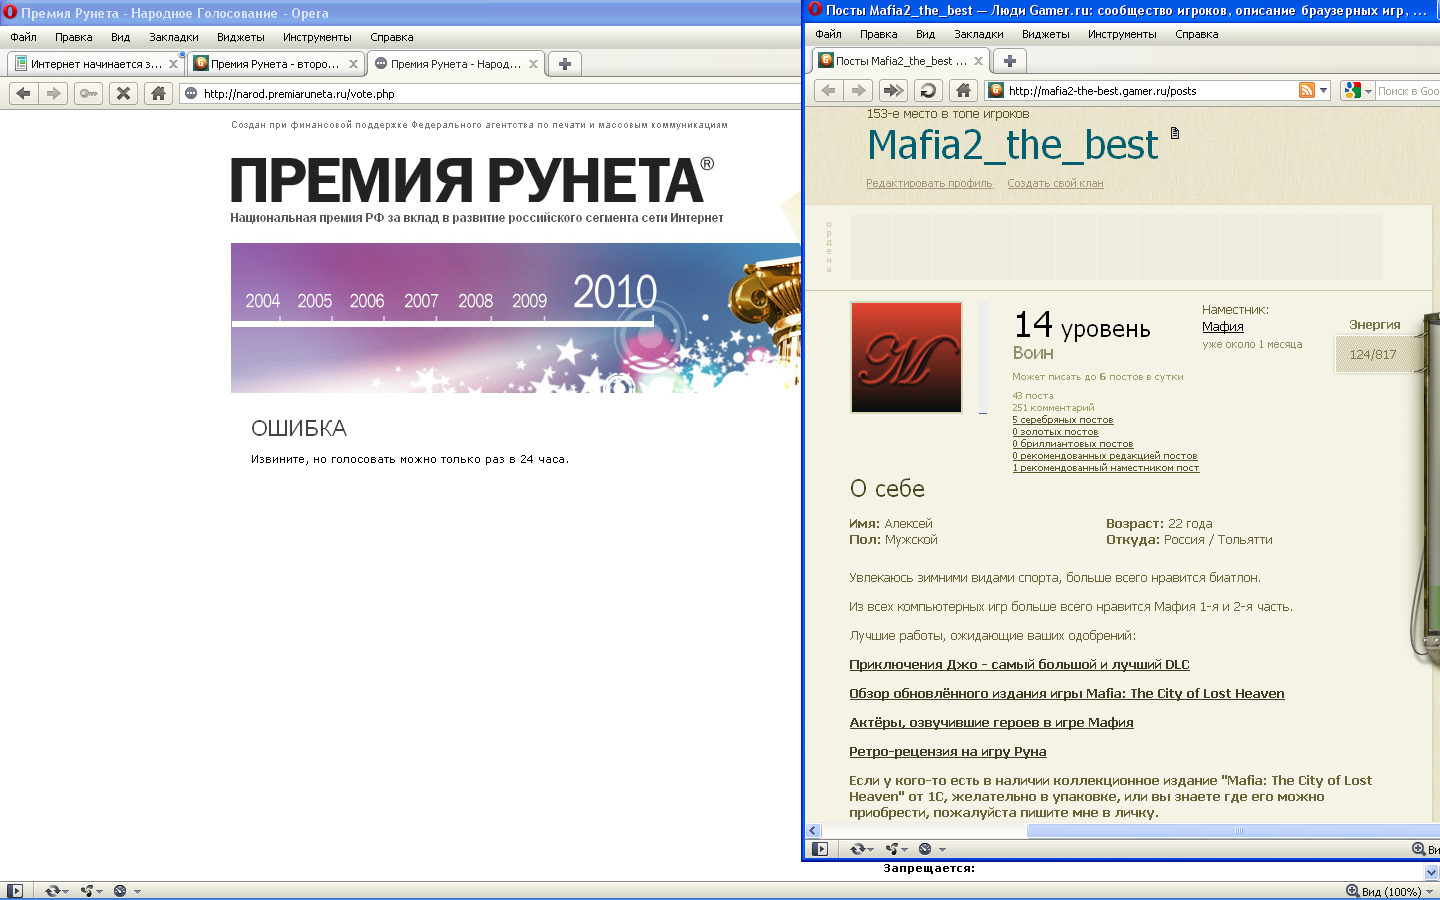Click the red M profile avatar

point(906,357)
